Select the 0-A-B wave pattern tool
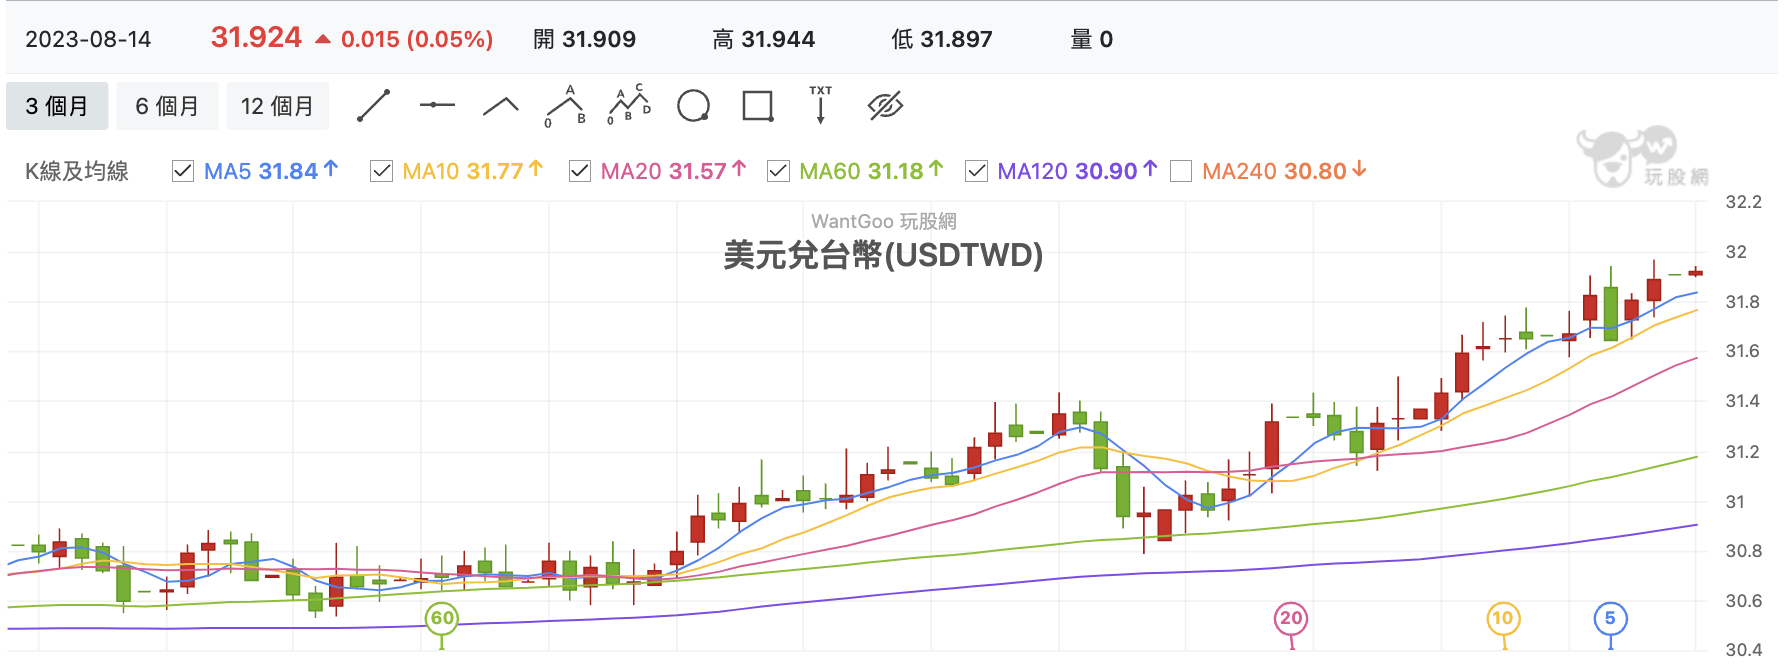Screen dimensions: 1786x668 565,106
